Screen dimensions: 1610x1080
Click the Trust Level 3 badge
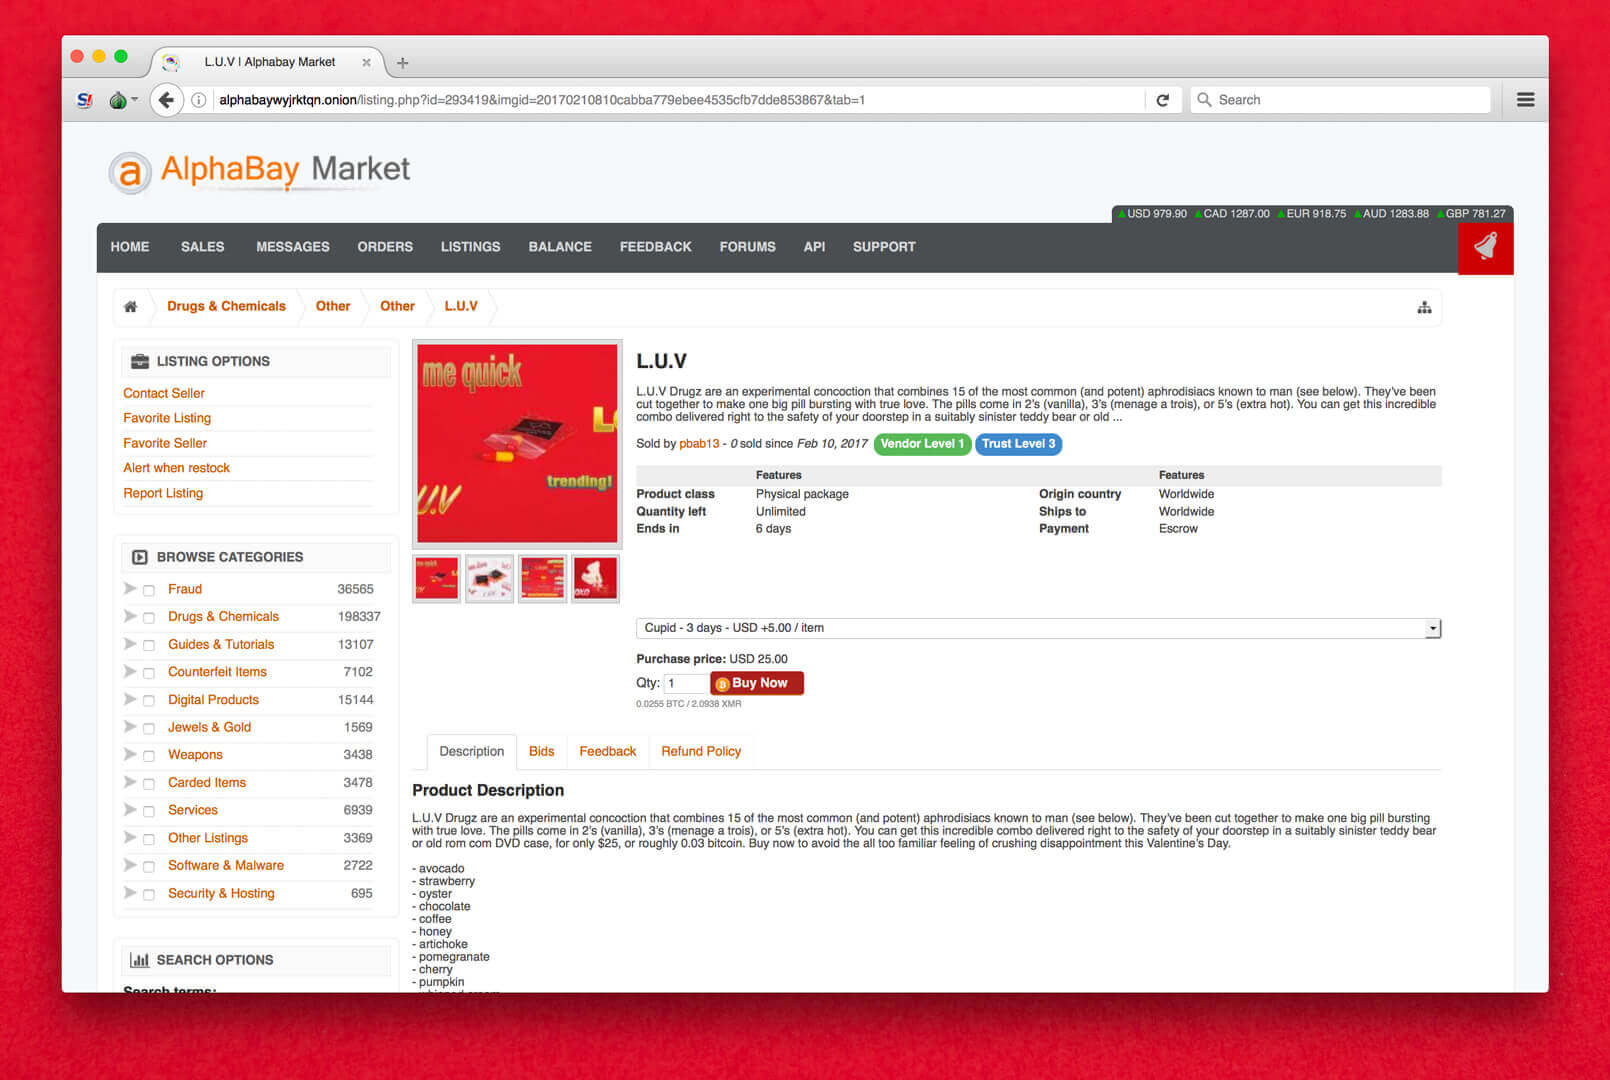point(1018,444)
